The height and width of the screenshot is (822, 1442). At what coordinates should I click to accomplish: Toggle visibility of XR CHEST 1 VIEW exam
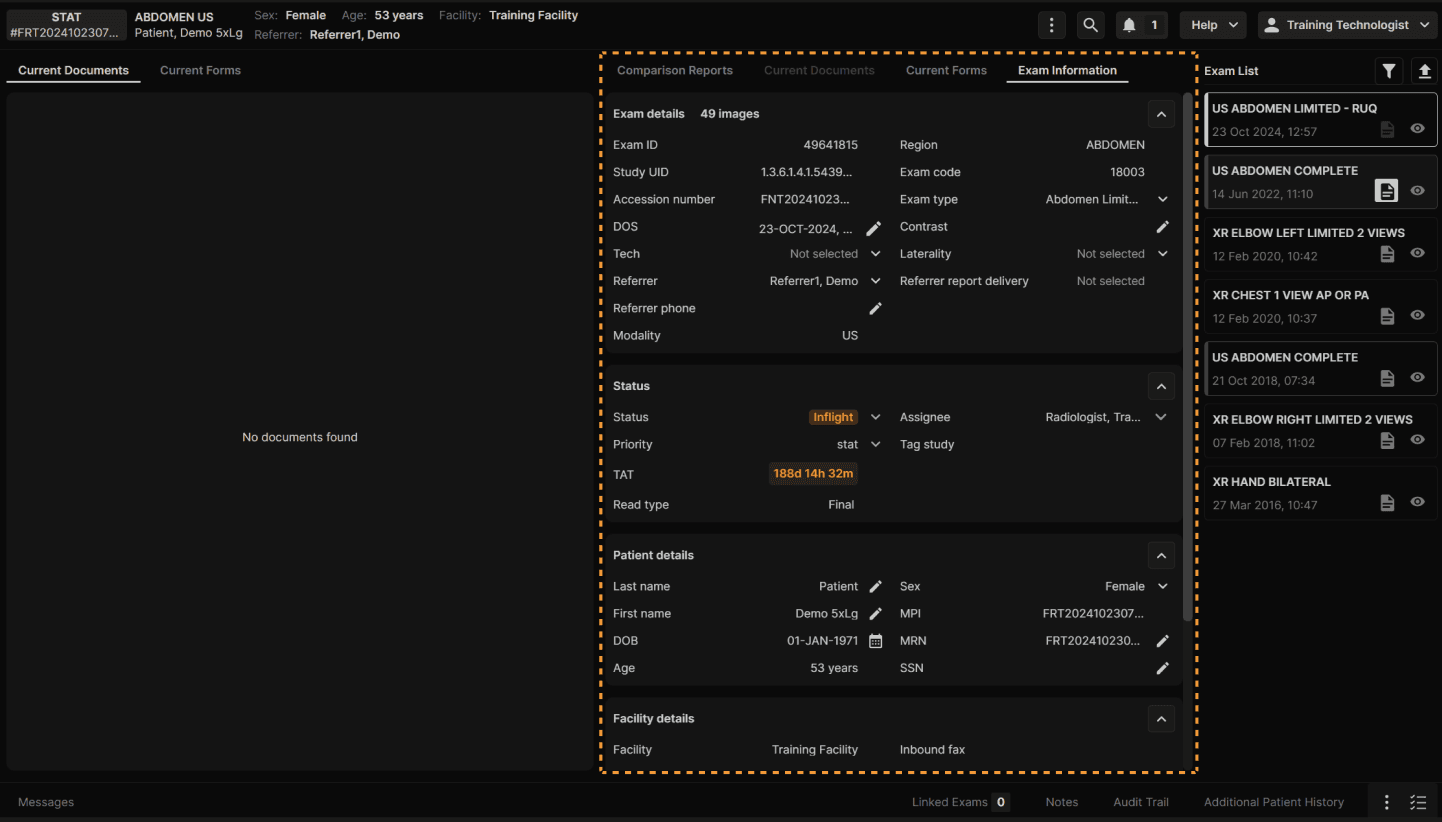(1417, 315)
